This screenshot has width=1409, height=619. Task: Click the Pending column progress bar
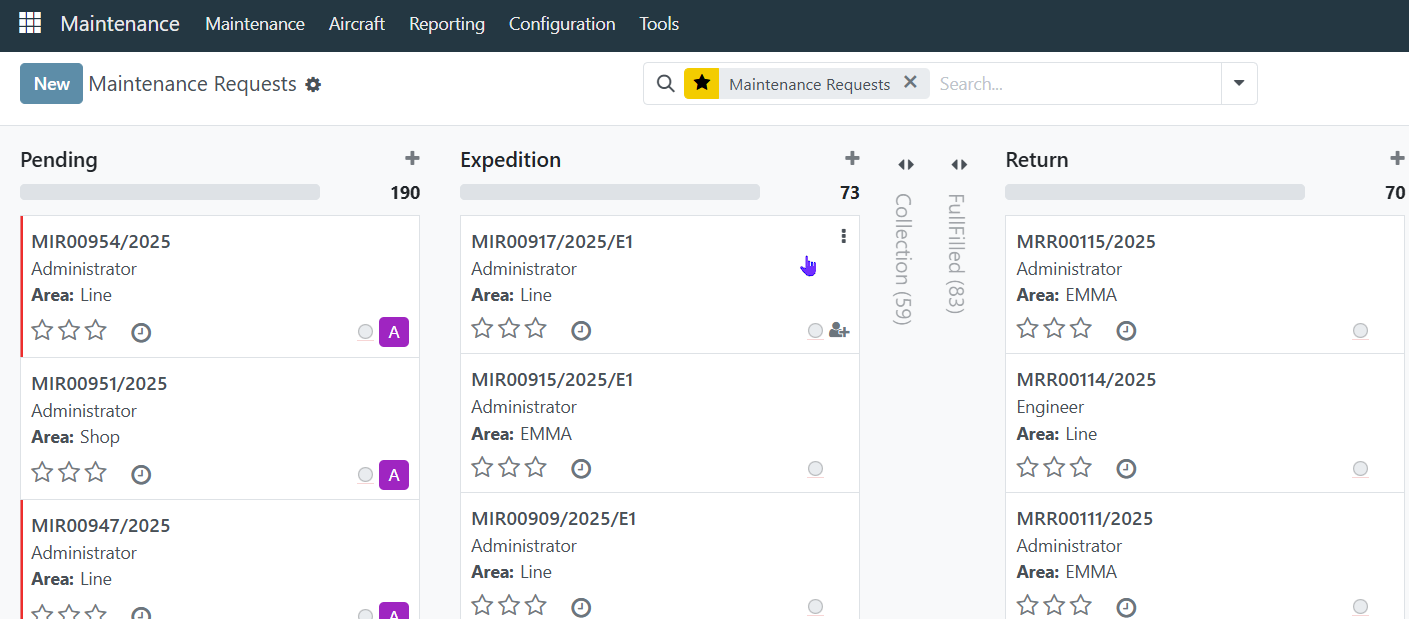(170, 192)
